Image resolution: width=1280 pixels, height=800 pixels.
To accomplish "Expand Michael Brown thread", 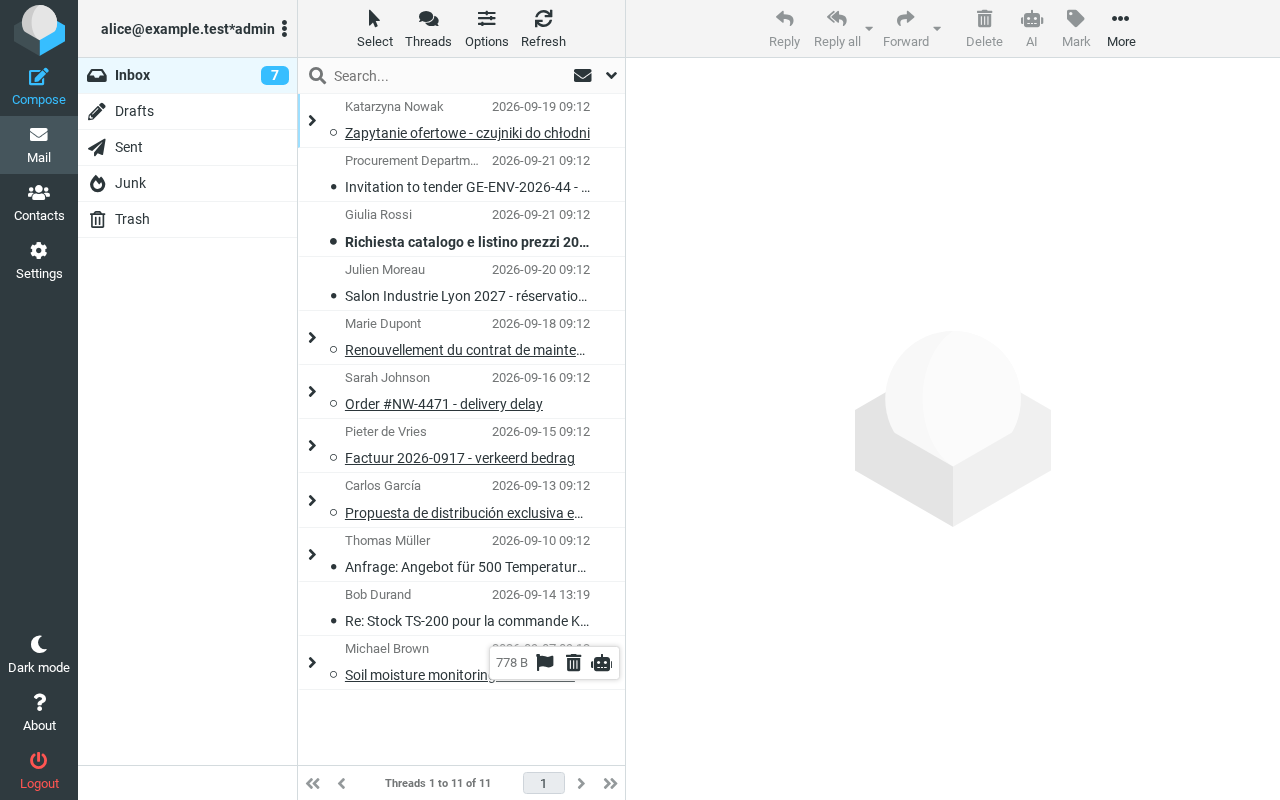I will (312, 663).
